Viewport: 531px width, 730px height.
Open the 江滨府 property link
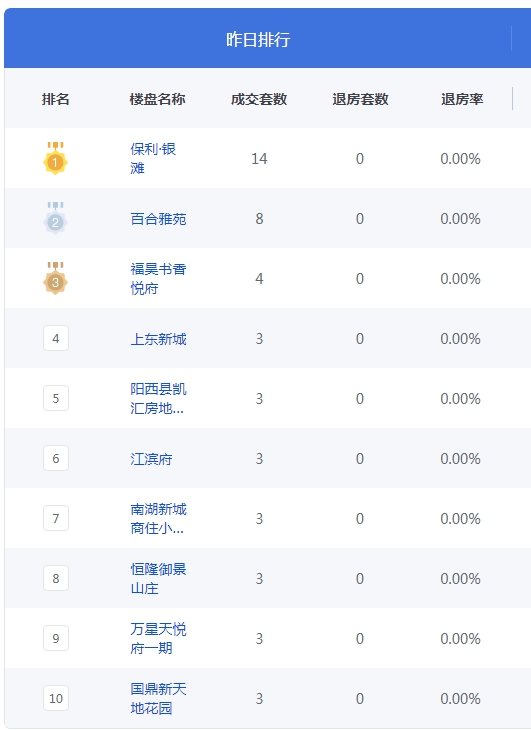point(151,459)
